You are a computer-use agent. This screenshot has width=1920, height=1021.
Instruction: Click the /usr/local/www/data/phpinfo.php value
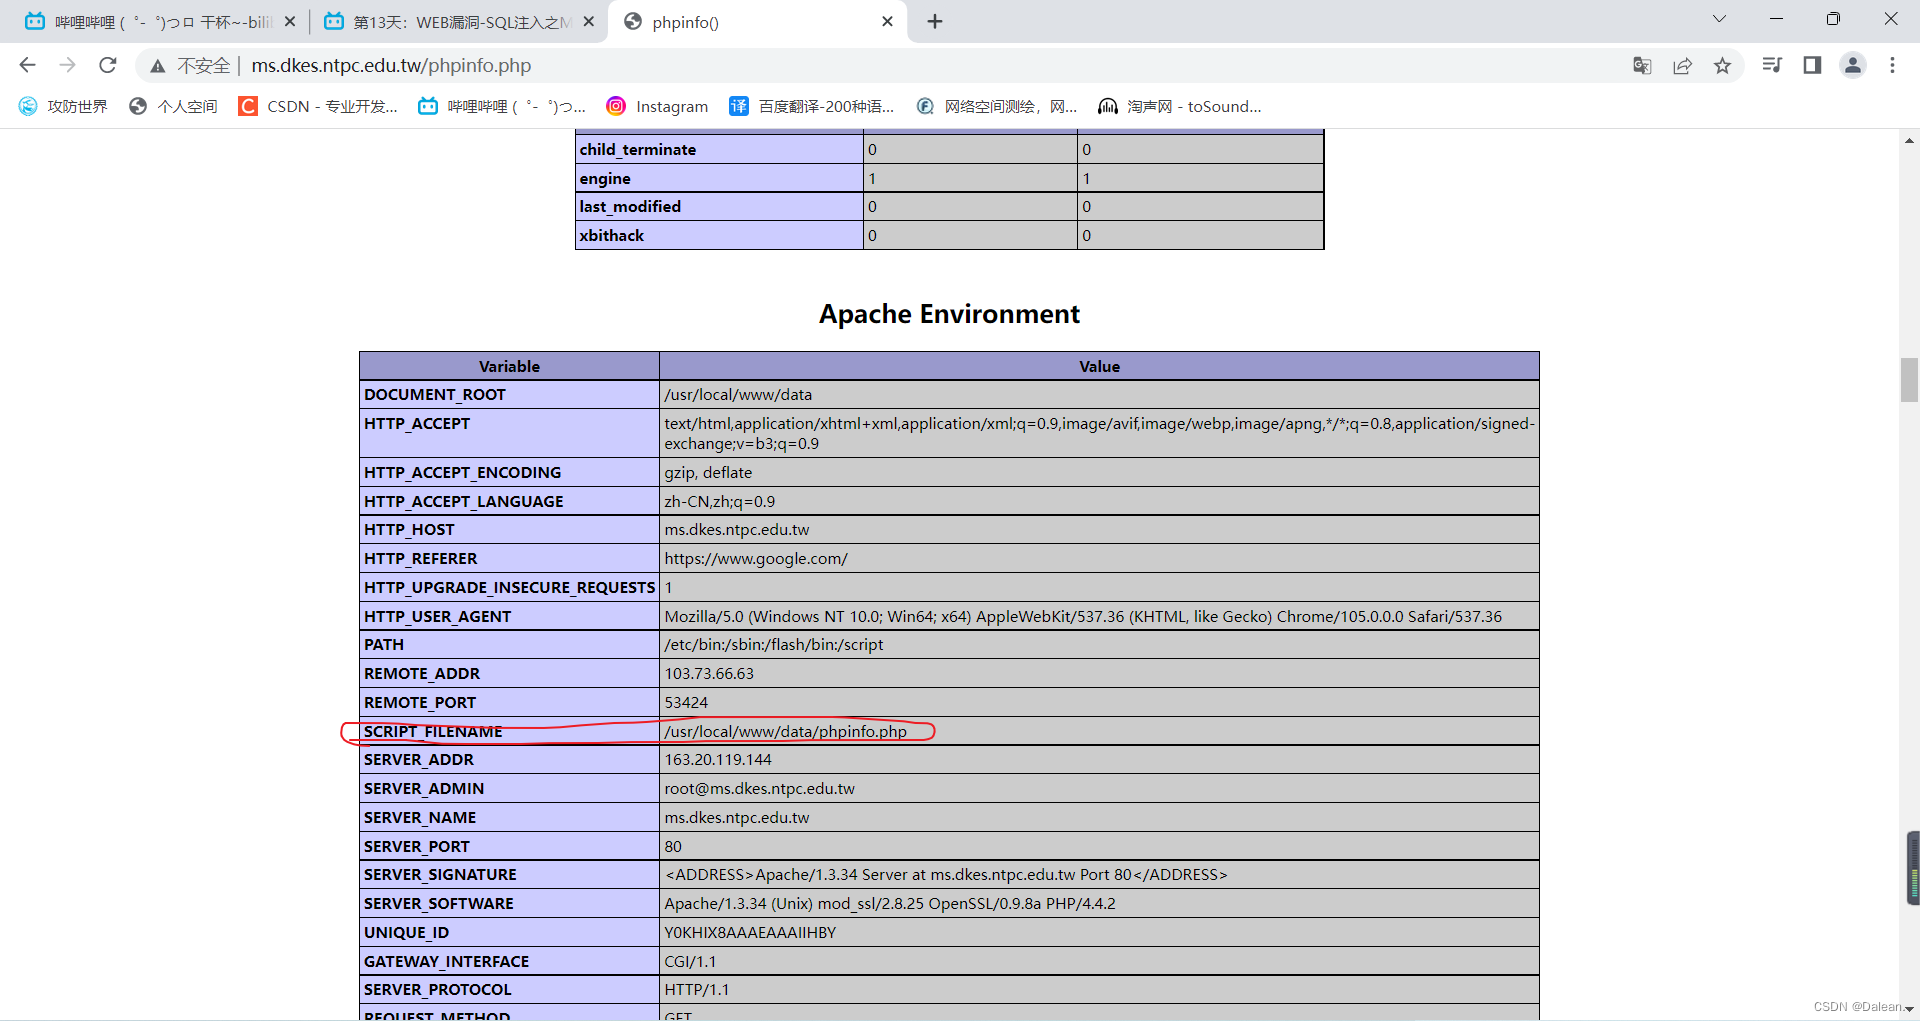785,731
